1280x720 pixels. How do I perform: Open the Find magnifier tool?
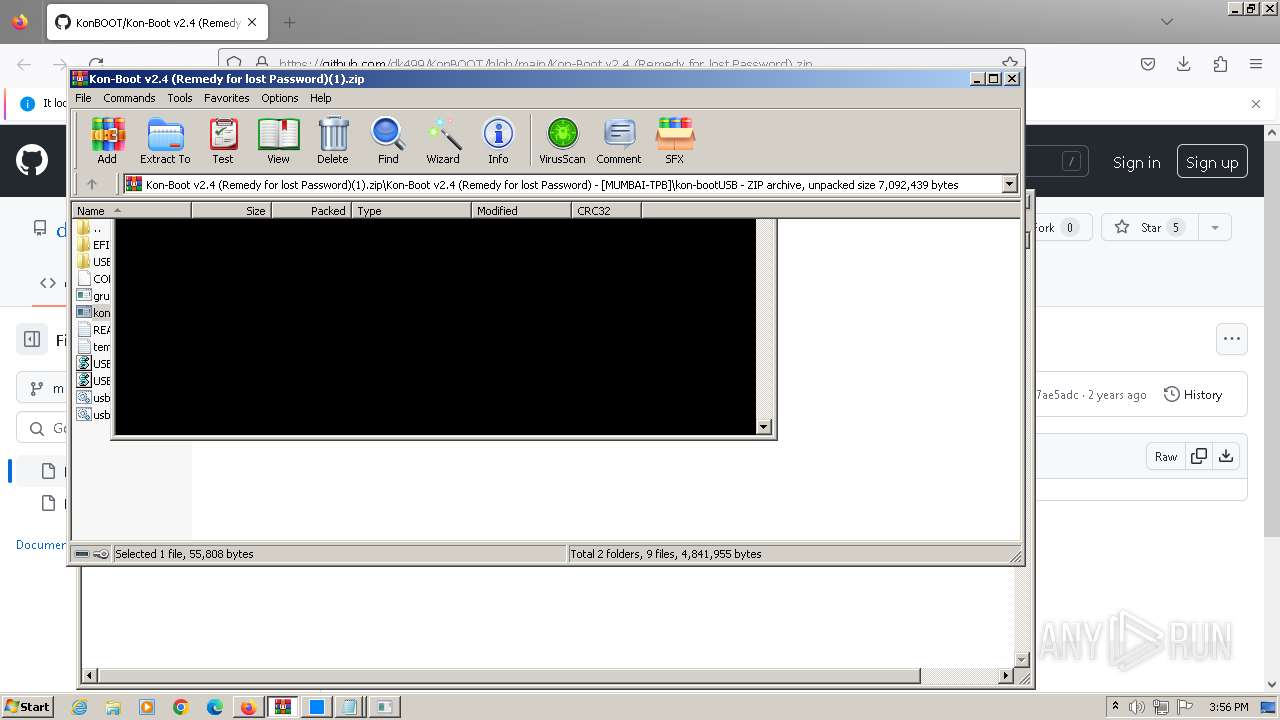[388, 140]
